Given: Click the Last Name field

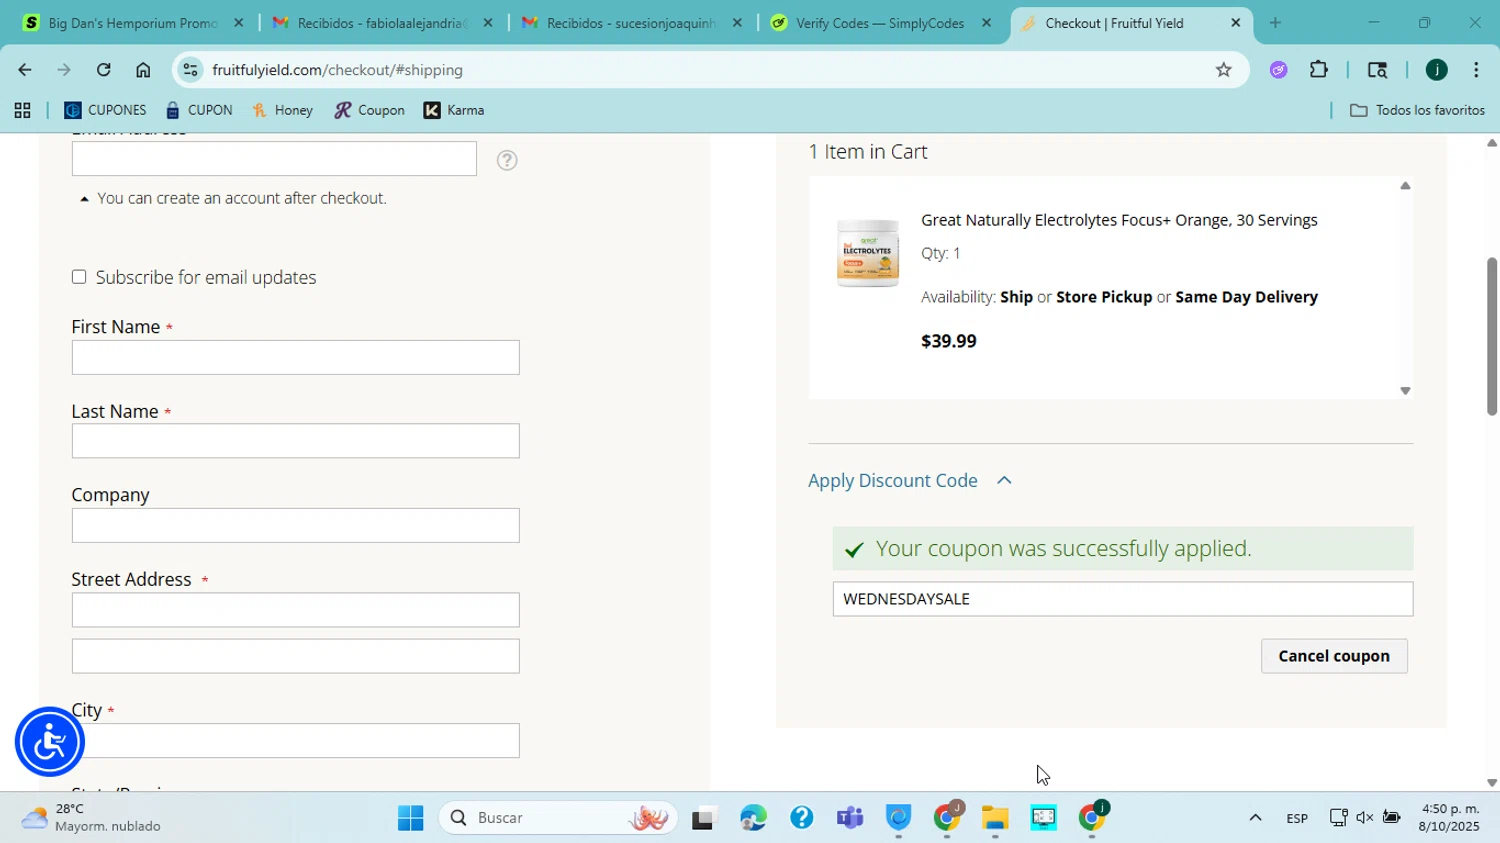Looking at the screenshot, I should tap(295, 441).
